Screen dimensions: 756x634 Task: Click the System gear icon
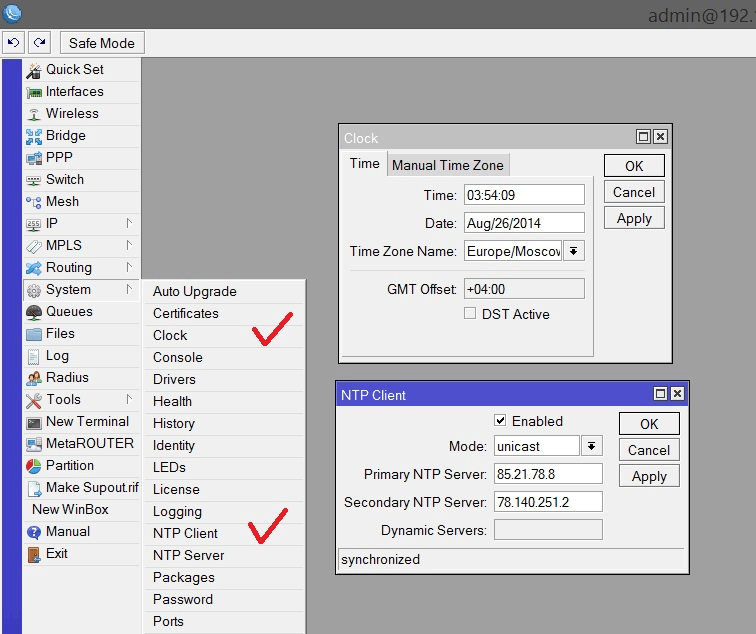click(x=34, y=290)
